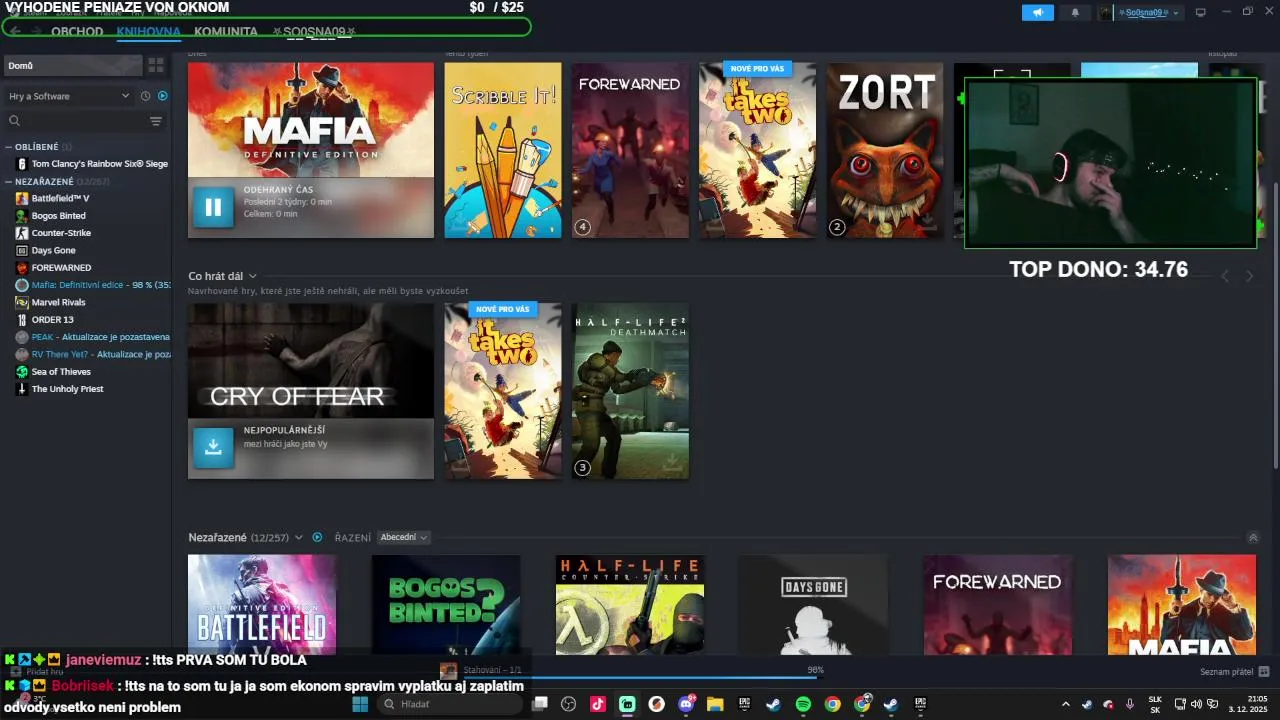Image resolution: width=1280 pixels, height=720 pixels.
Task: Download Cry of Fear via blue install button
Action: tap(213, 448)
